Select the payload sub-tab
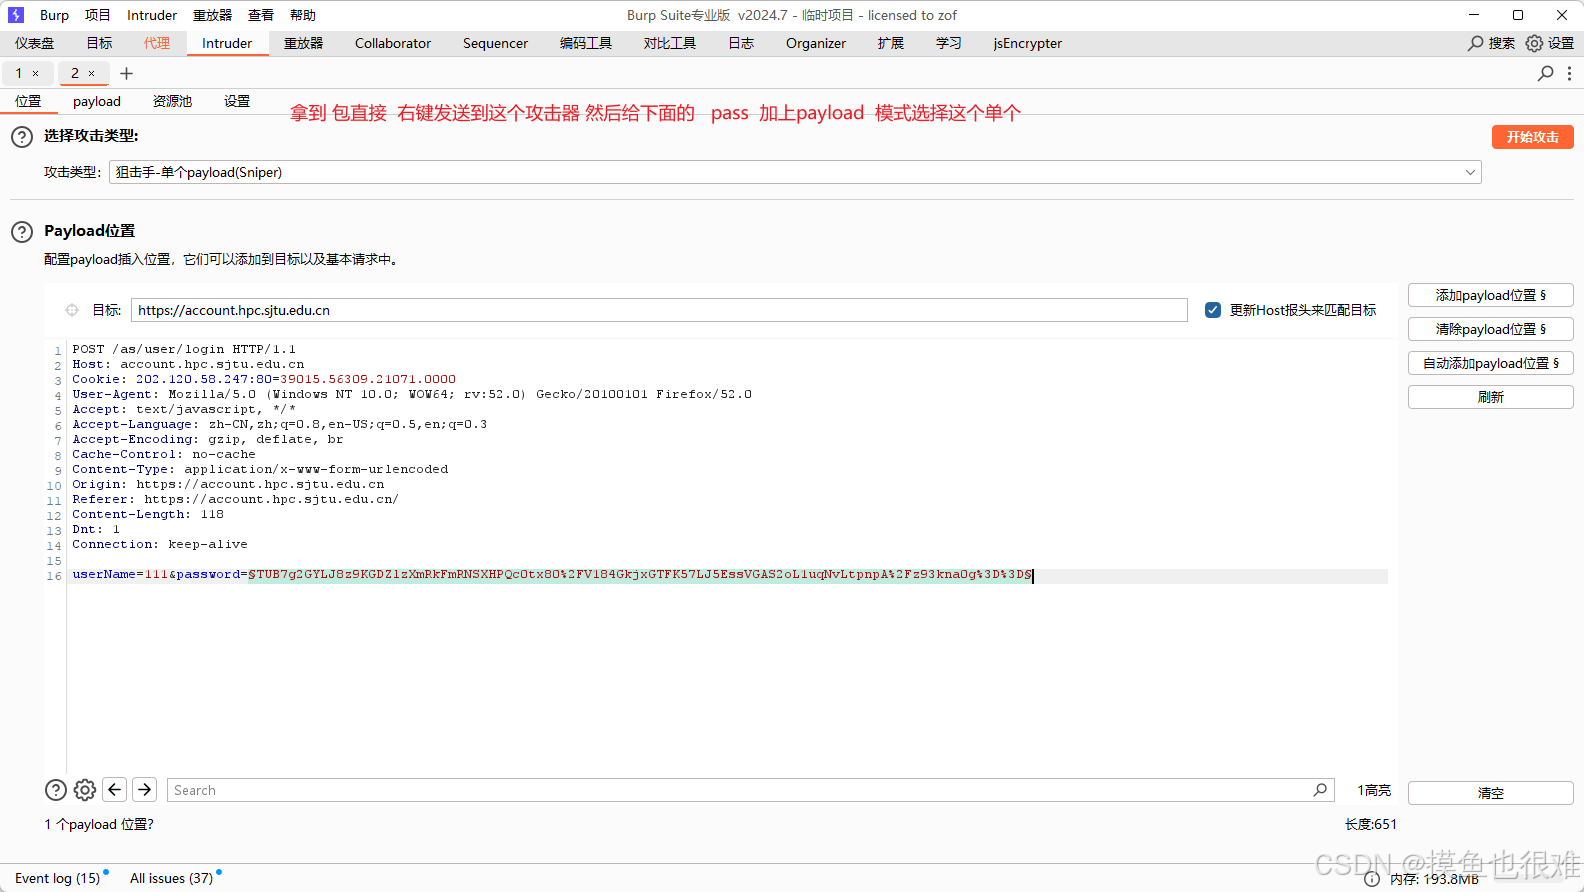The width and height of the screenshot is (1584, 892). pos(97,101)
